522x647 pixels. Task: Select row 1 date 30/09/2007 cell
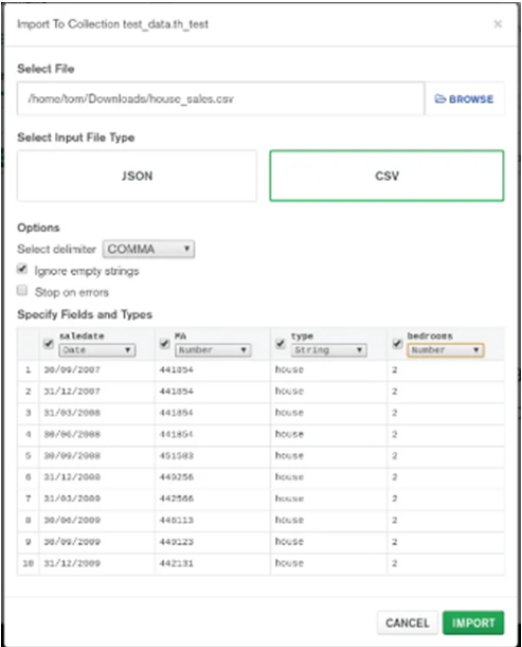pyautogui.click(x=97, y=370)
